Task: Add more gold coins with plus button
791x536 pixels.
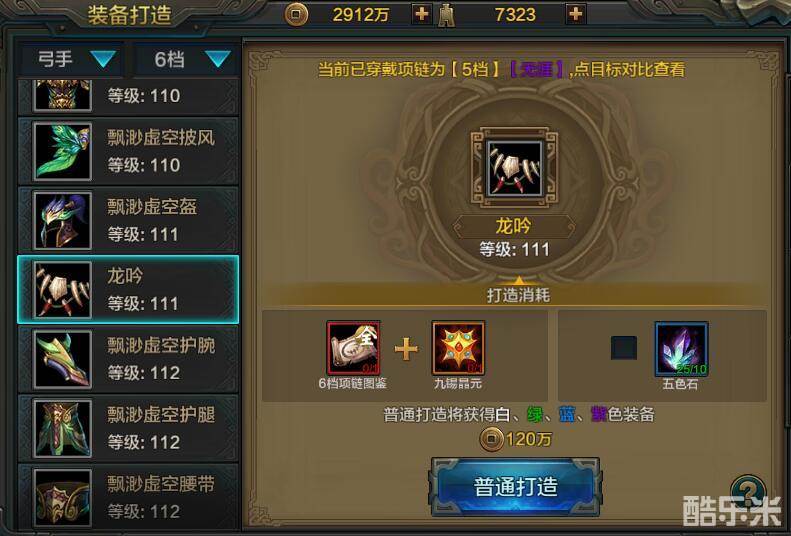Action: pyautogui.click(x=421, y=14)
